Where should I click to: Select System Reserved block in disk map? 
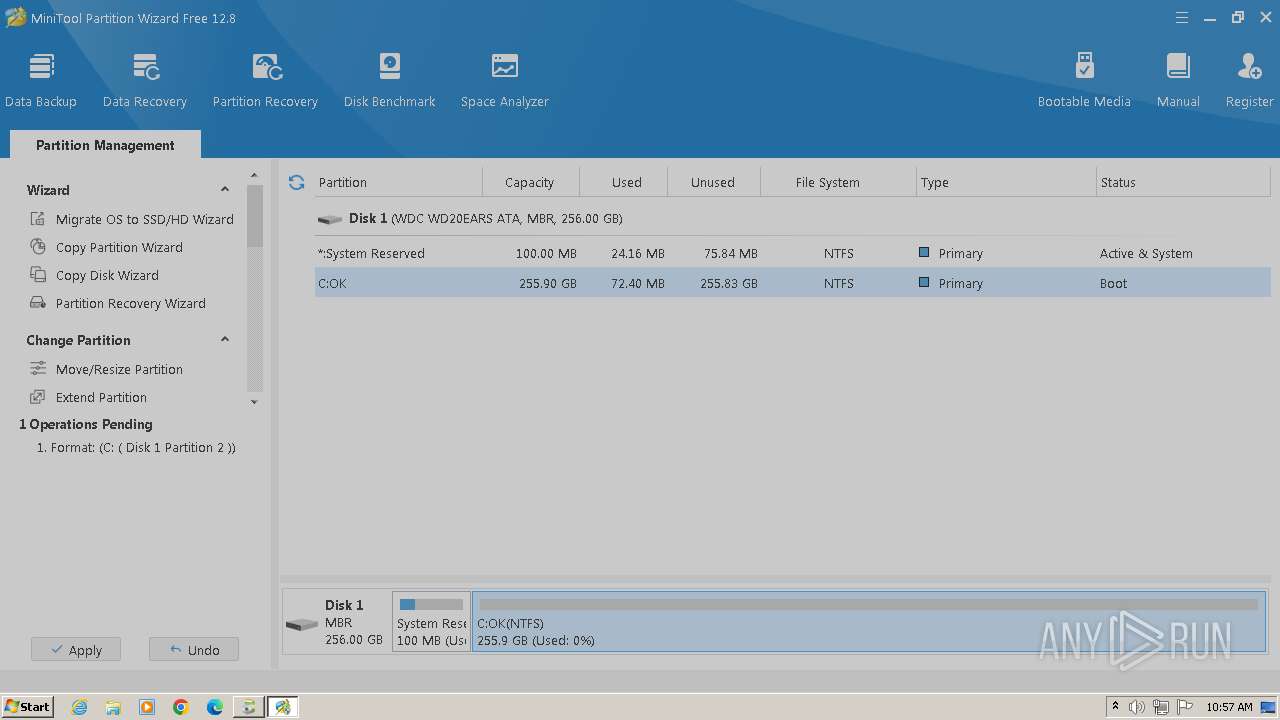point(431,622)
